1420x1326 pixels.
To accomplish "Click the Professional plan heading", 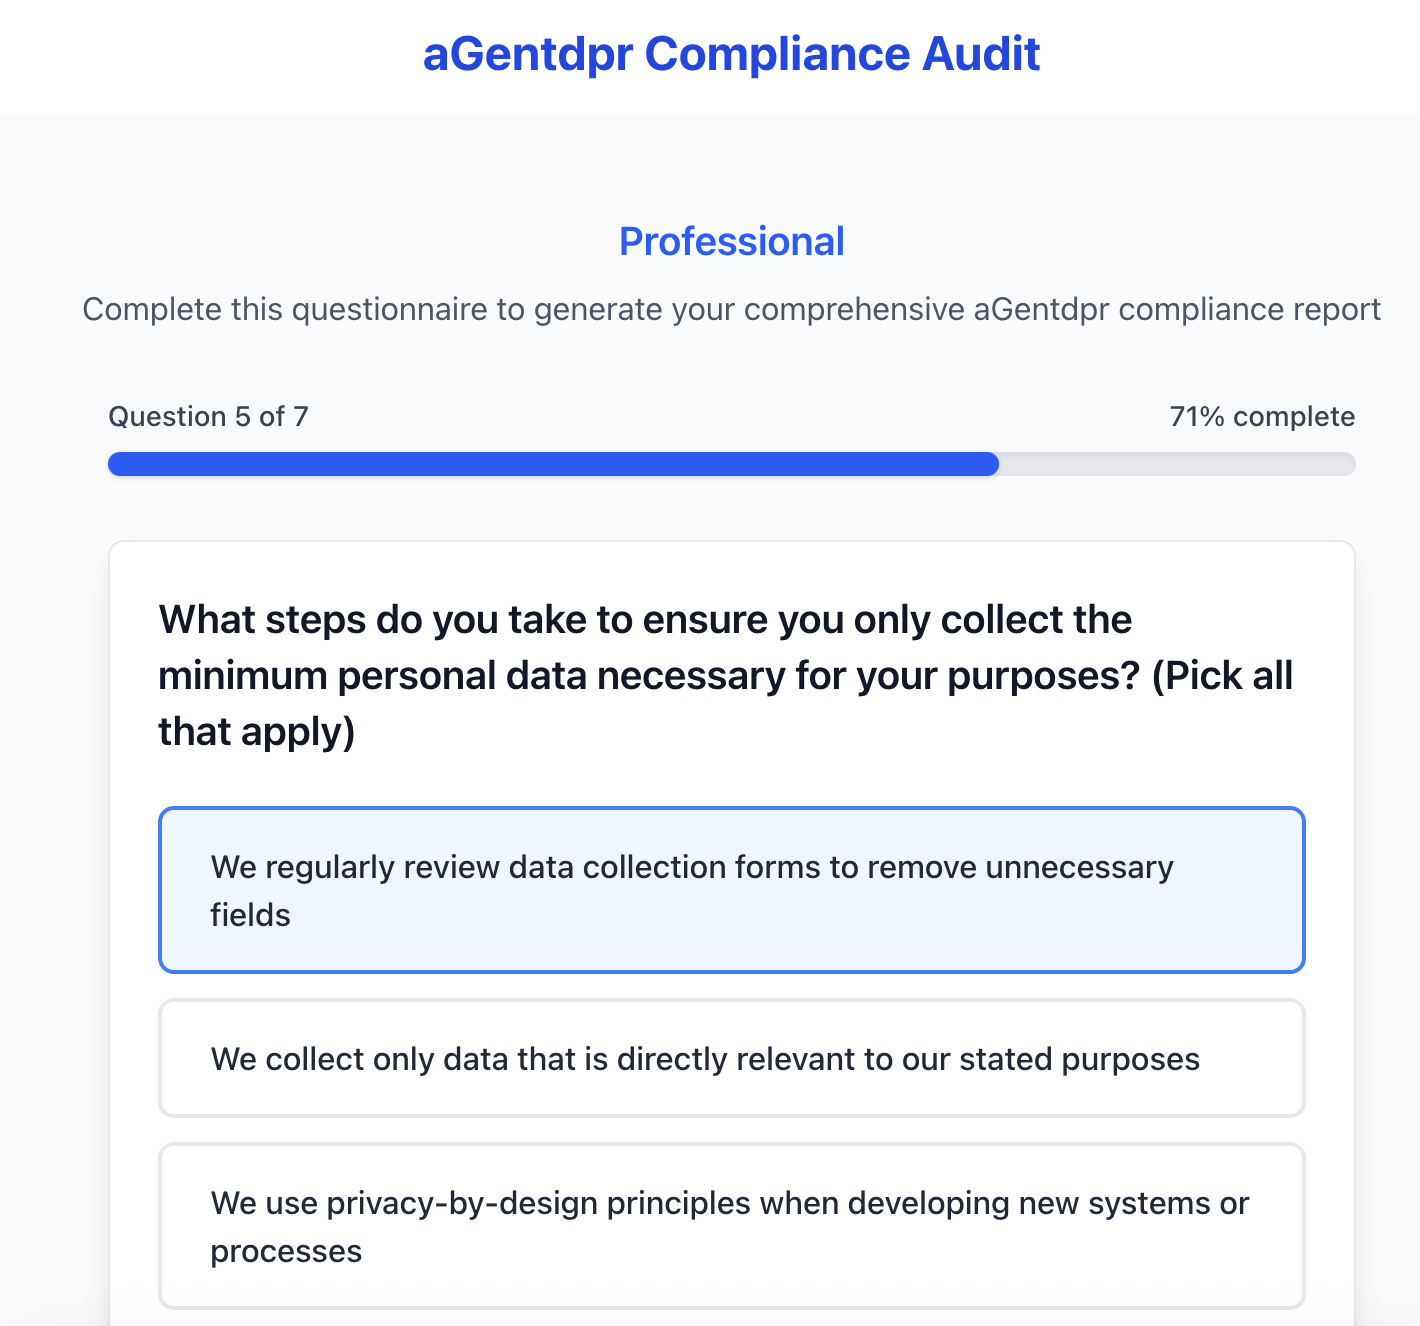I will [x=731, y=242].
